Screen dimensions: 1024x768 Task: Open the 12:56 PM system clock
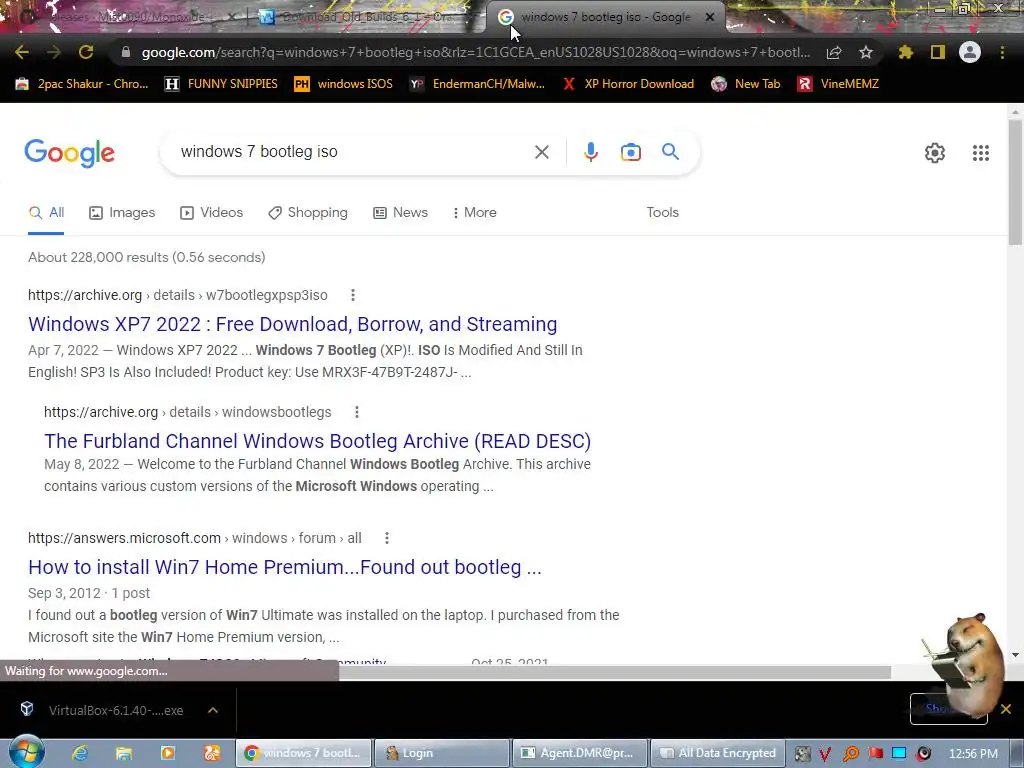pyautogui.click(x=973, y=754)
